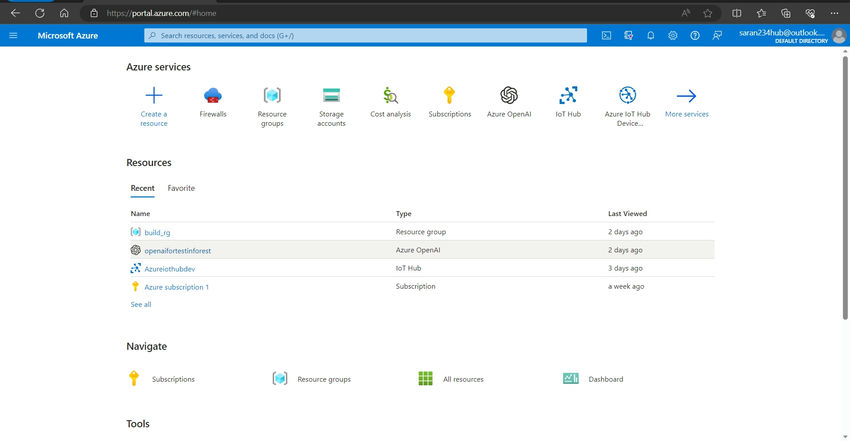Click the browser address bar URL
This screenshot has width=850, height=441.
point(162,13)
